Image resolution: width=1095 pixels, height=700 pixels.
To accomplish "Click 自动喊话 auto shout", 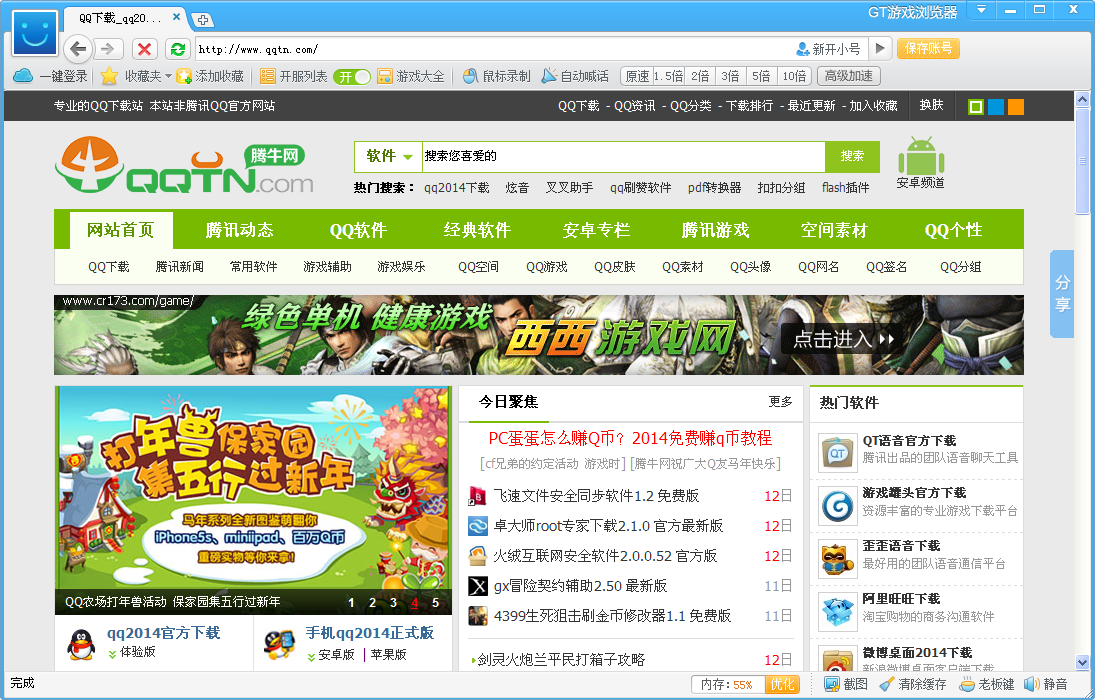I will (x=575, y=76).
